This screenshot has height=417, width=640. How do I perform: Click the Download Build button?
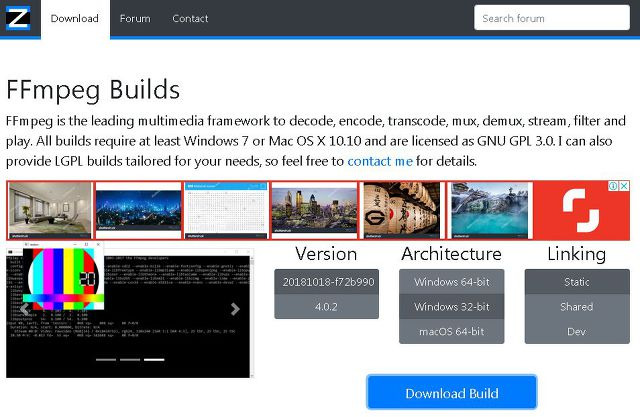point(451,393)
